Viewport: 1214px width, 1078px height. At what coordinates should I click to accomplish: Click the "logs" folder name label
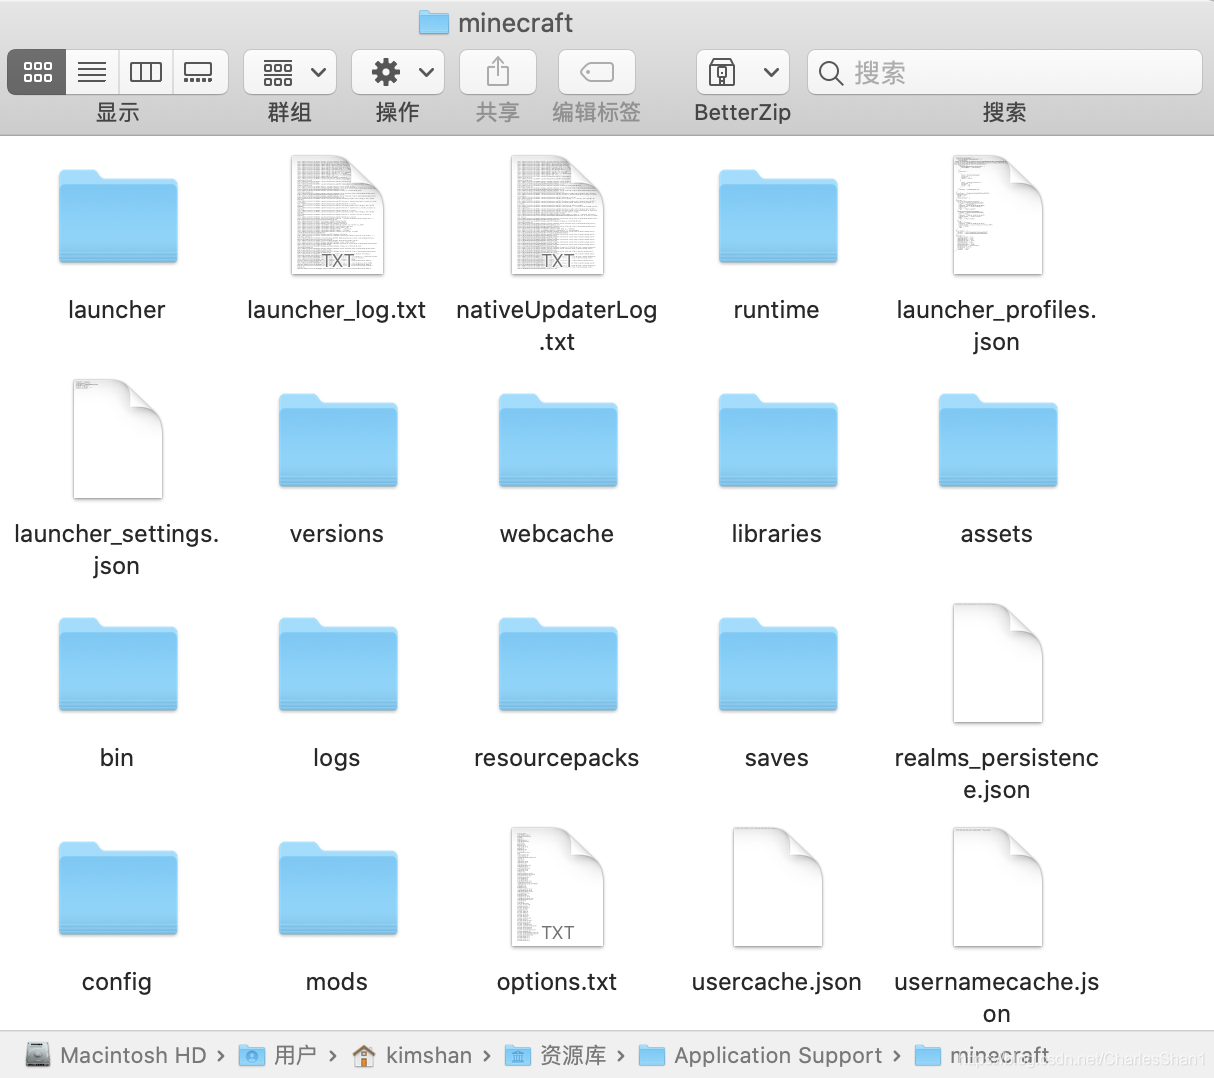click(x=337, y=758)
